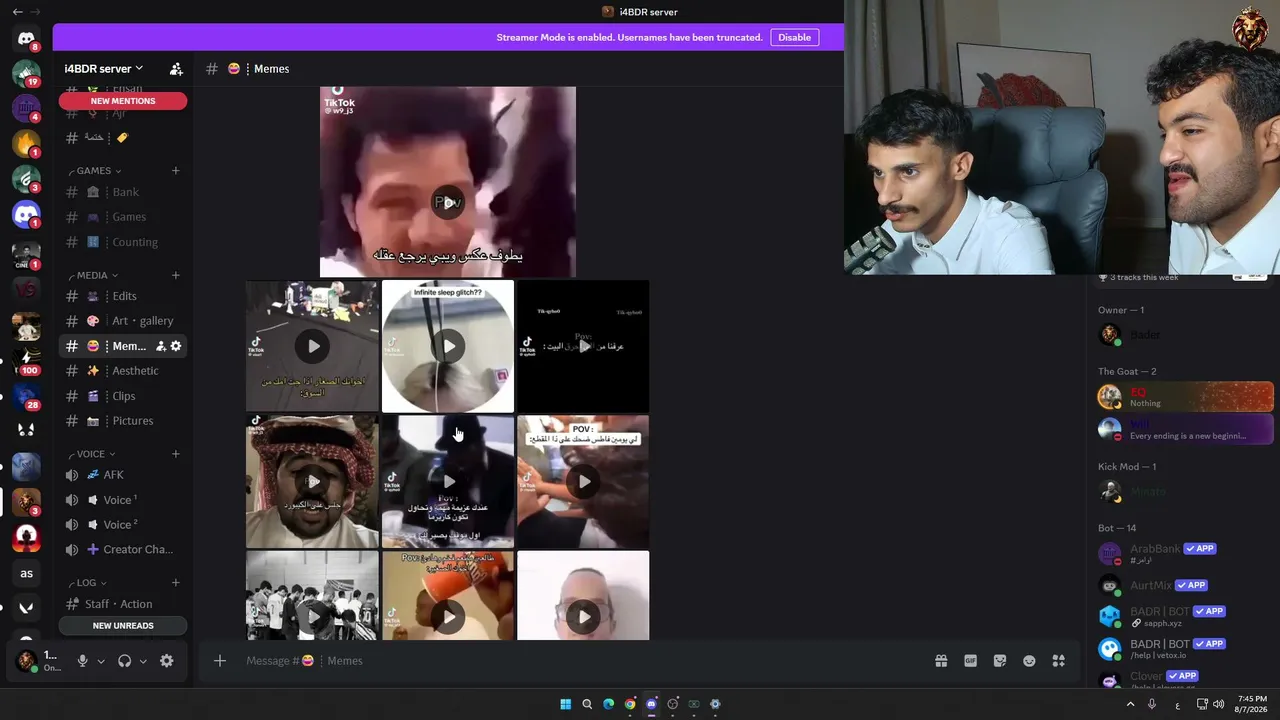The width and height of the screenshot is (1280, 720).
Task: Open microphone input options arrow
Action: [x=101, y=661]
